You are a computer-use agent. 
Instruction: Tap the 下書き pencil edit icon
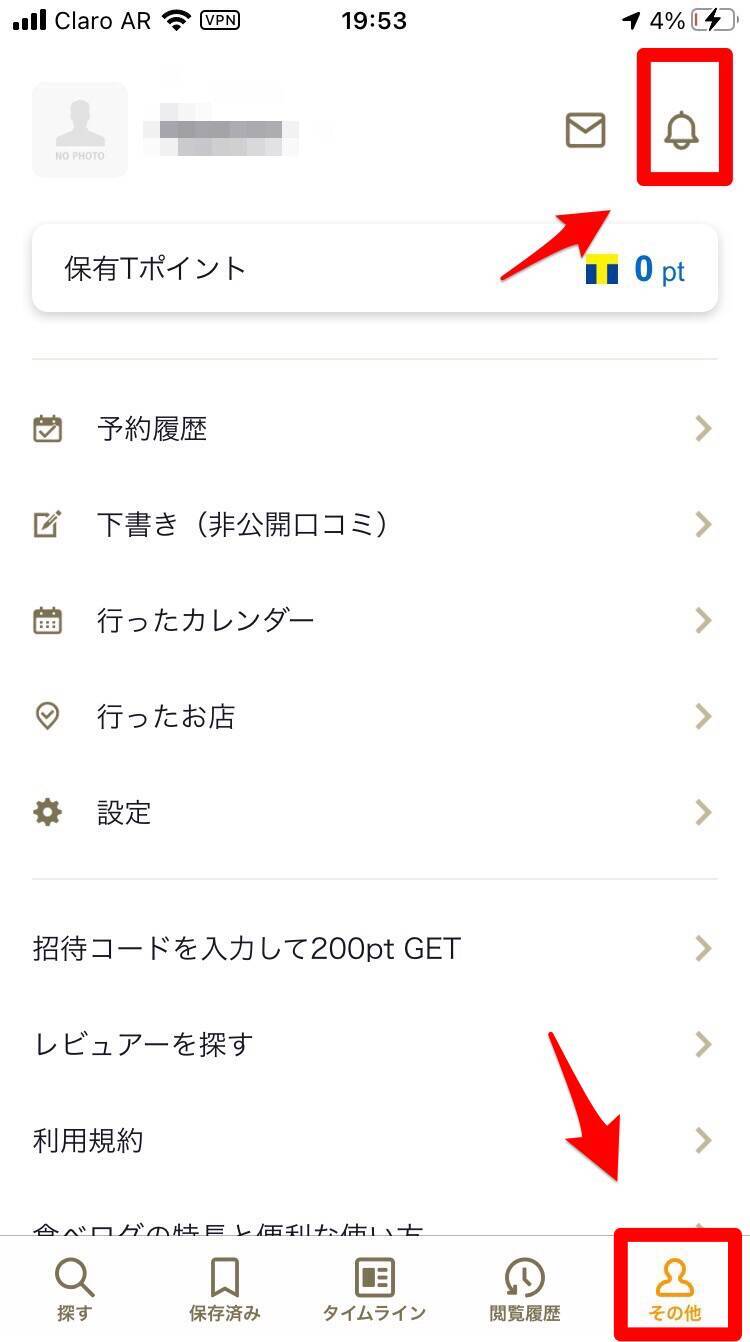[x=47, y=524]
